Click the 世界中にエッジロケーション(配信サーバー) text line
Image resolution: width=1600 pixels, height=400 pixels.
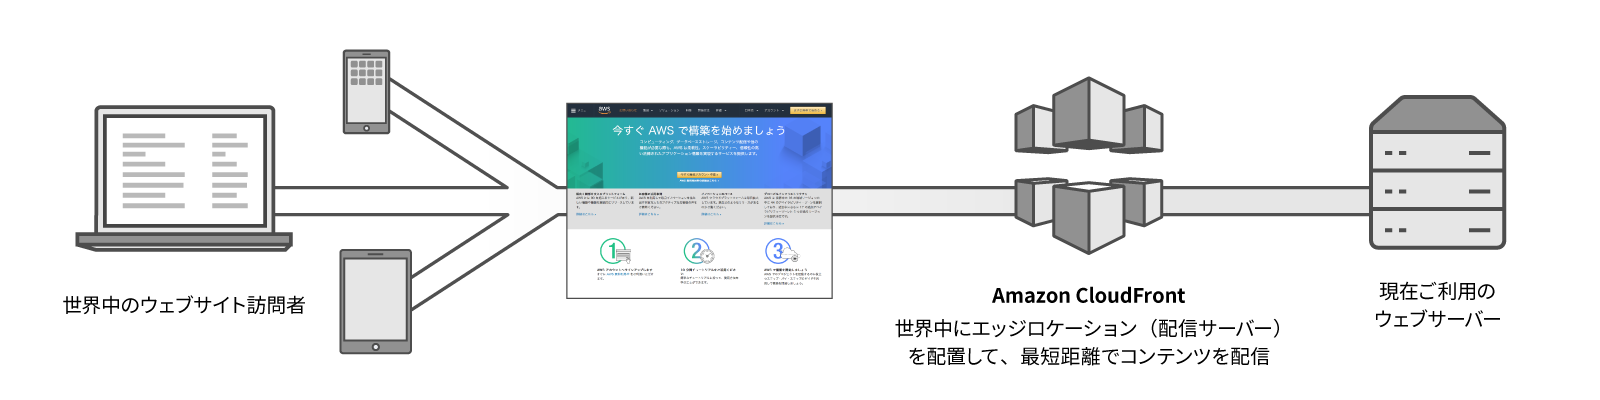1088,328
